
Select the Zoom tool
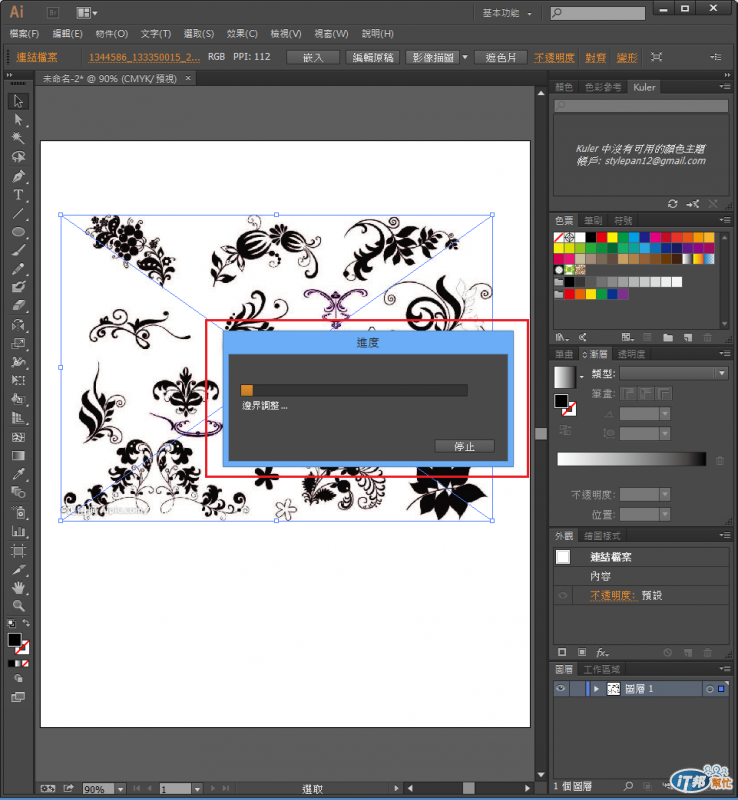18,606
